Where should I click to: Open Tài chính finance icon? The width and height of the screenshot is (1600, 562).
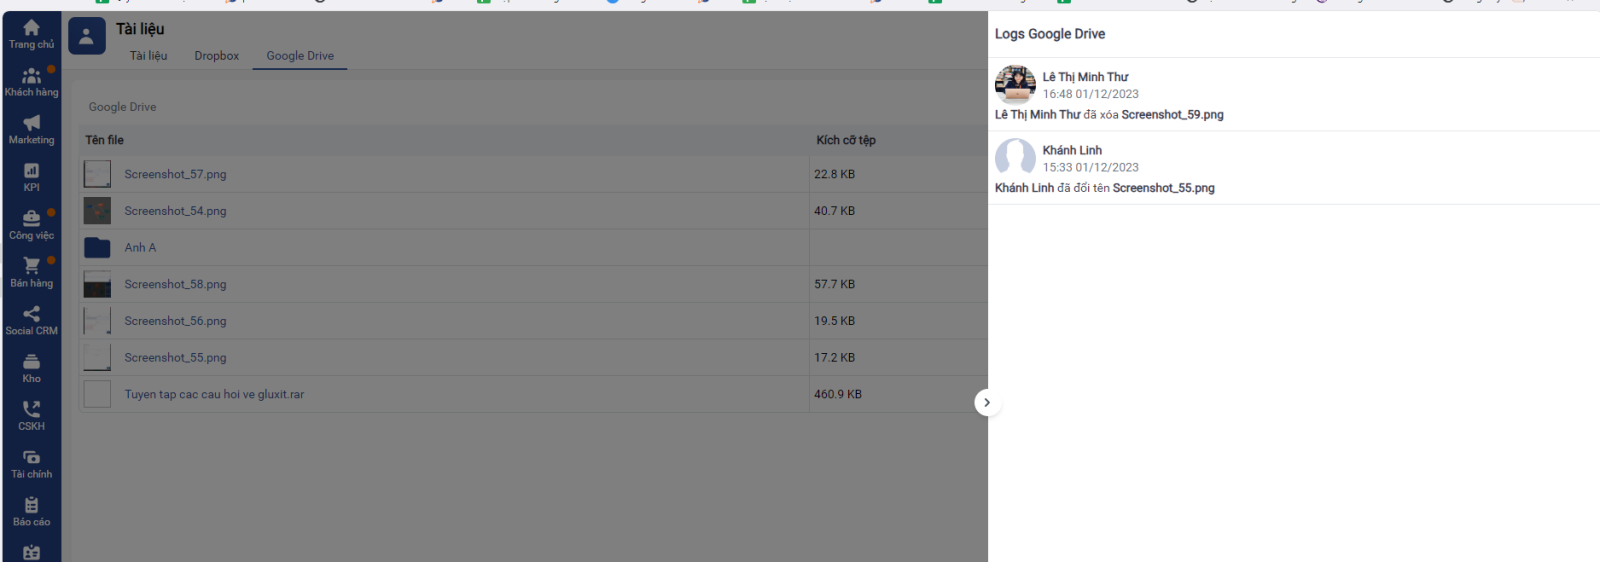(x=31, y=457)
